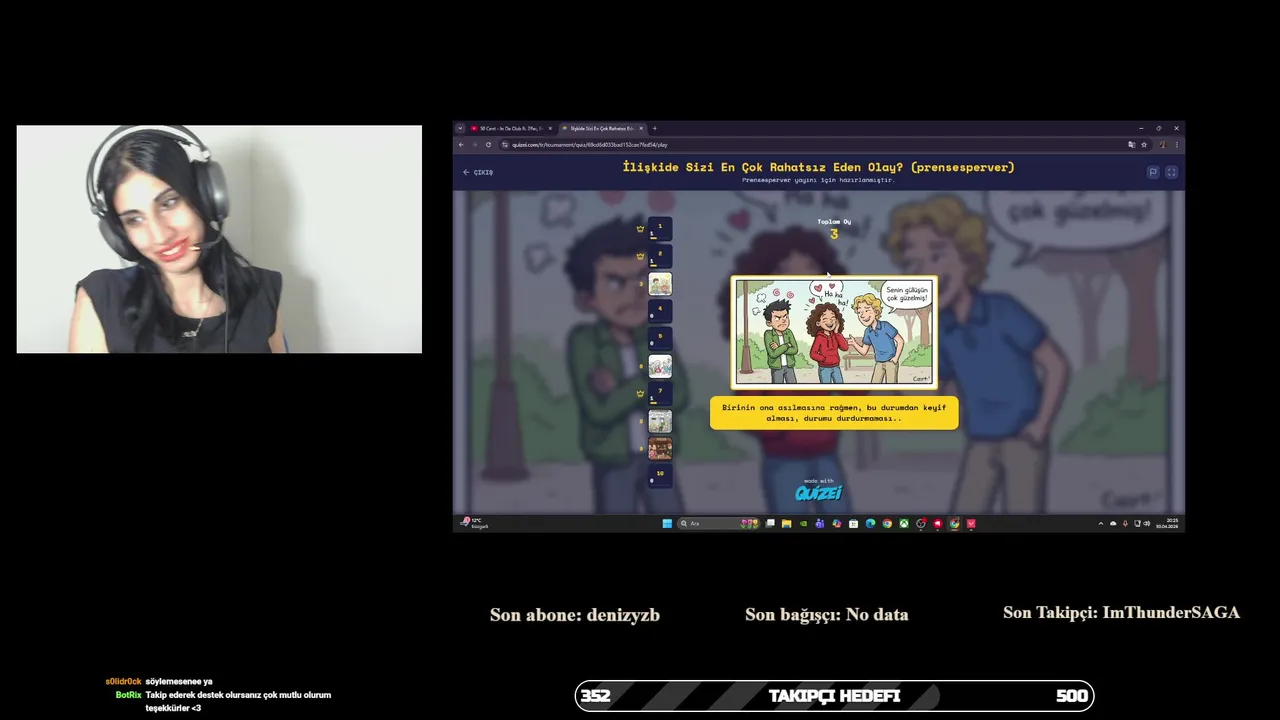Click the Quizei logo

click(819, 492)
